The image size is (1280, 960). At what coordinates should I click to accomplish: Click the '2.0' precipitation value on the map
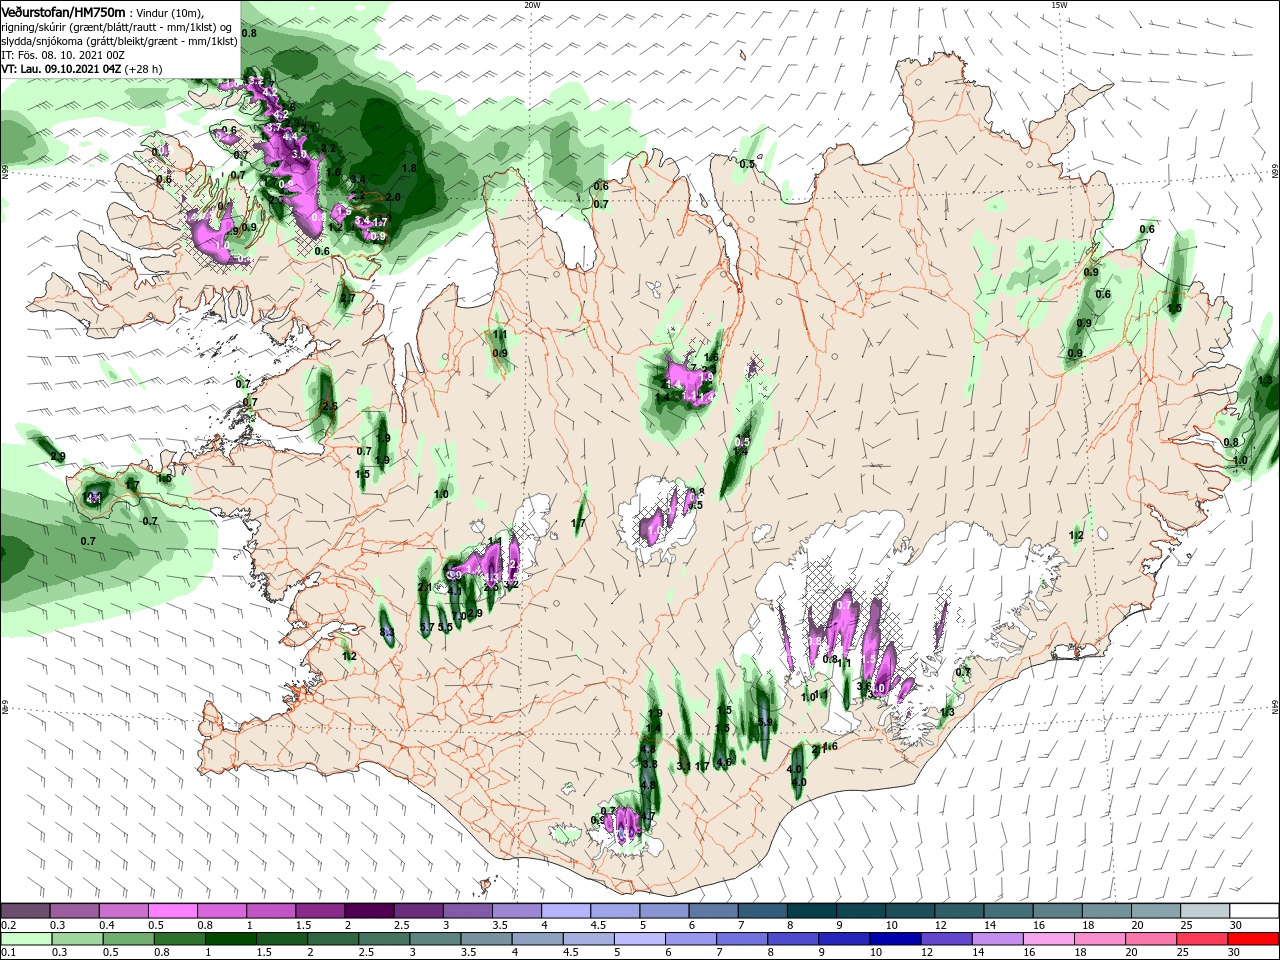(393, 198)
